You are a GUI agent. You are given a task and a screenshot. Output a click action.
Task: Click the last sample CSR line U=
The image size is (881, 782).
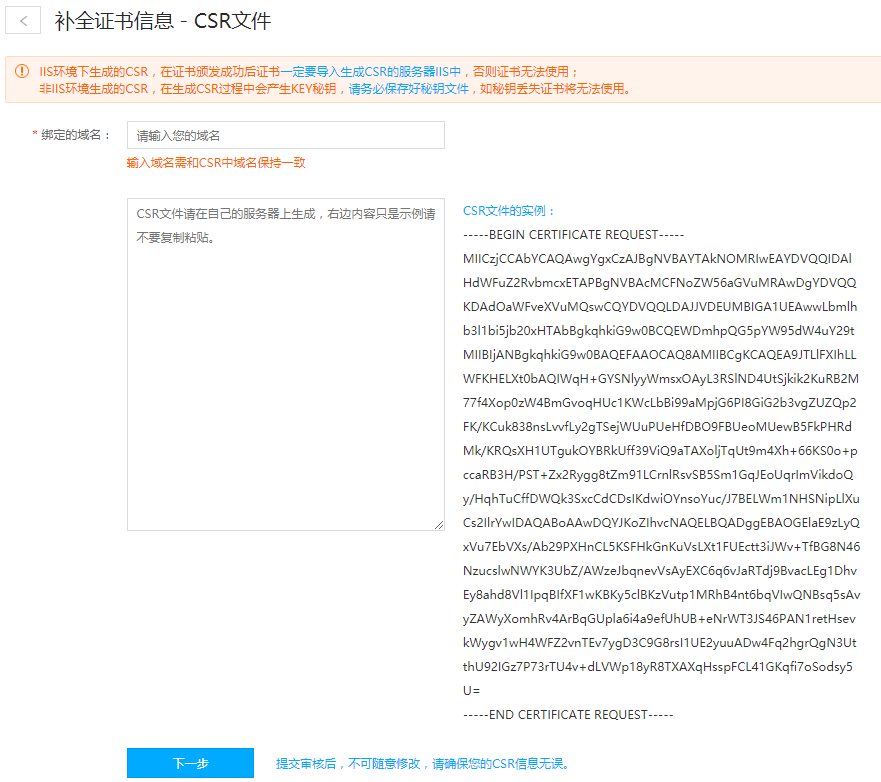point(472,691)
